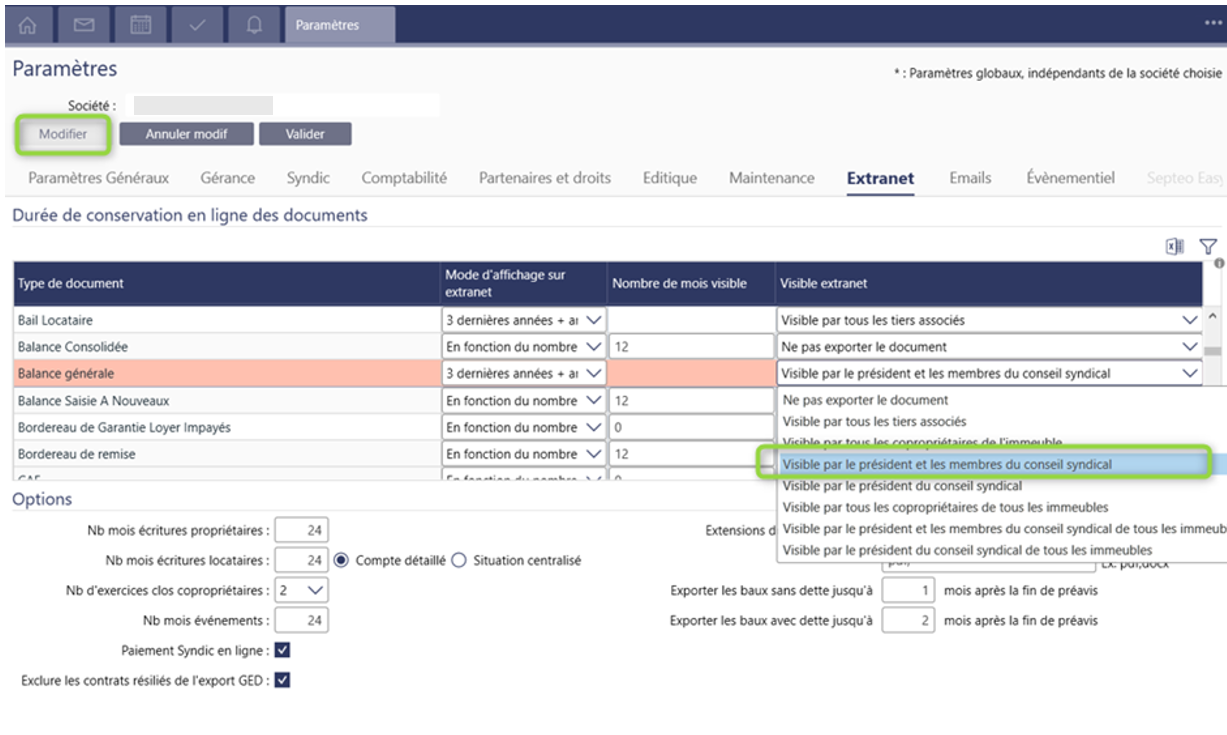Click the checkmark tasks icon
The image size is (1227, 735).
(x=198, y=25)
